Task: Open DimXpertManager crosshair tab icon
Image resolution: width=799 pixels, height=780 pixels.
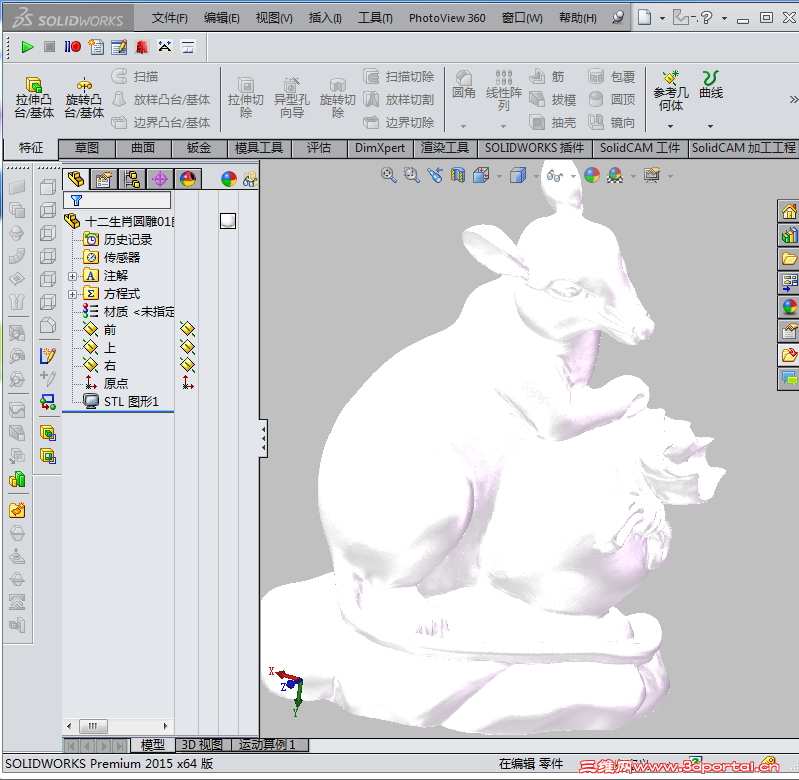Action: (160, 179)
